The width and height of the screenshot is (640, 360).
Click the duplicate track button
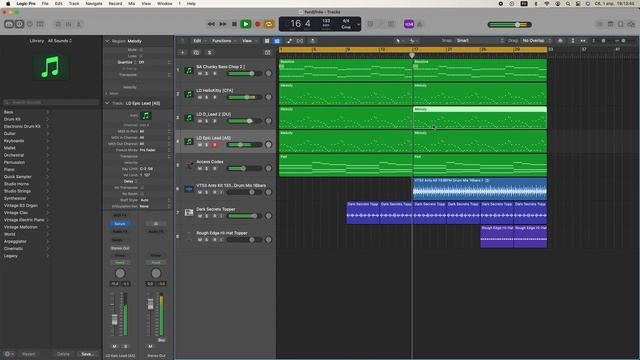click(x=196, y=53)
